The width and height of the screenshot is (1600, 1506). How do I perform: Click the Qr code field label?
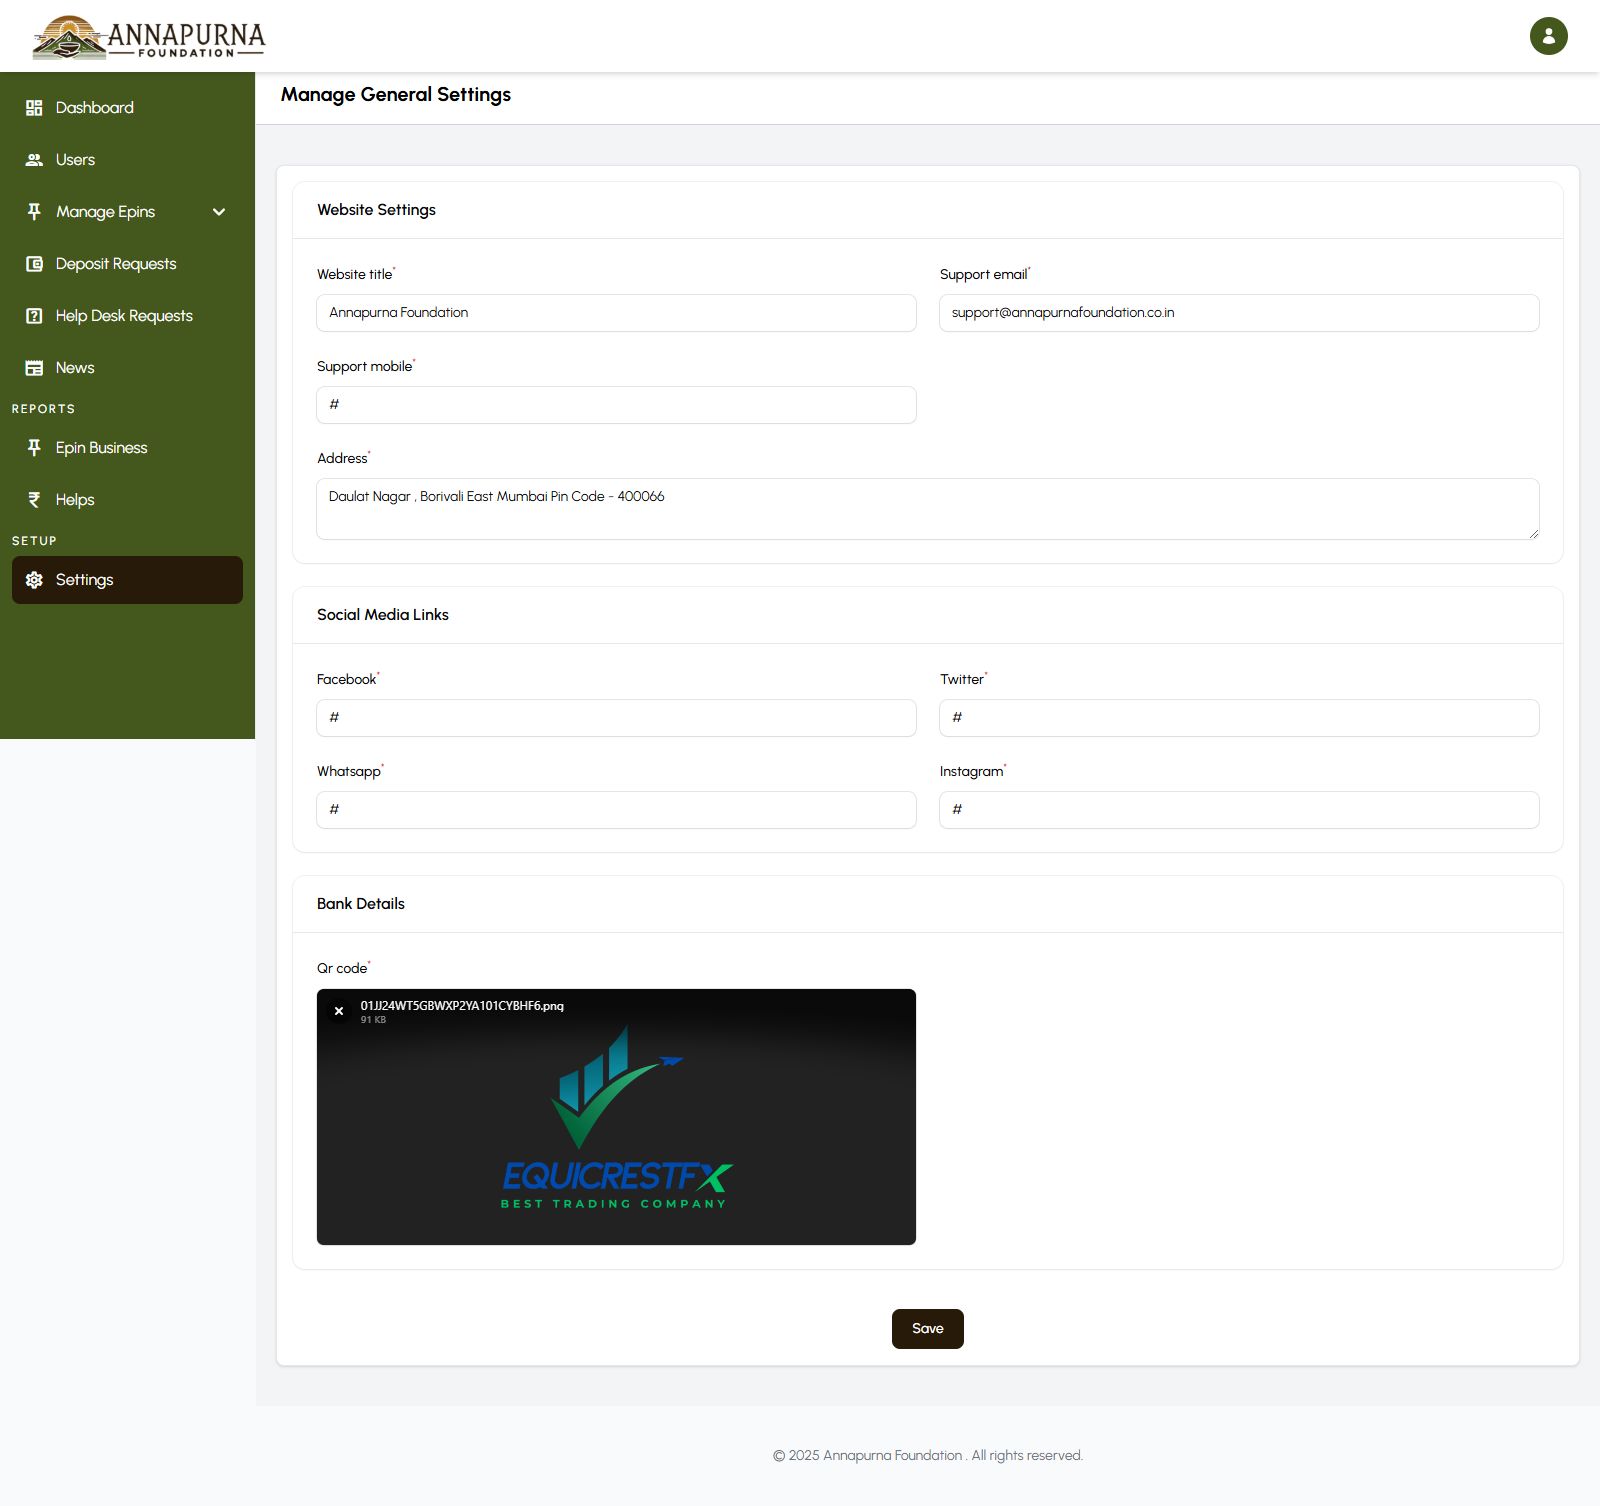pos(343,968)
